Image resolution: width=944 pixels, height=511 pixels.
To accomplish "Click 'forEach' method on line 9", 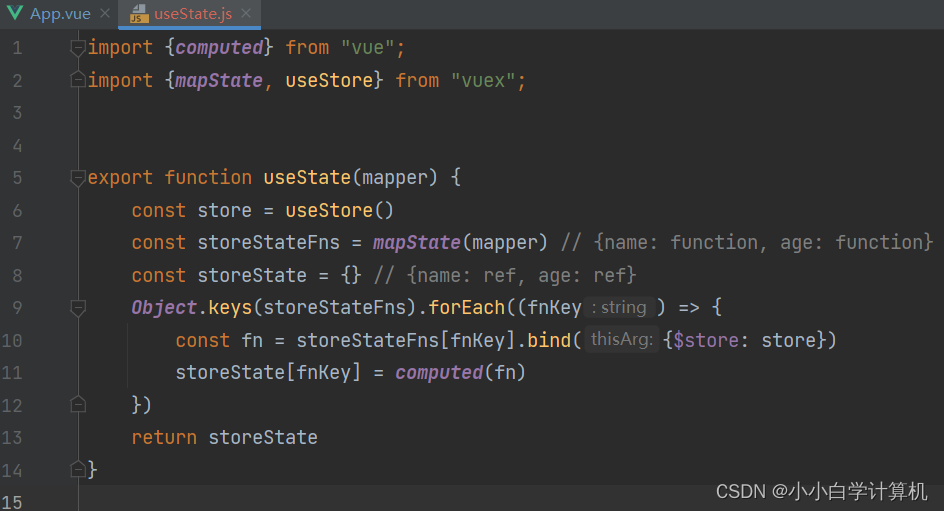I will pos(467,308).
